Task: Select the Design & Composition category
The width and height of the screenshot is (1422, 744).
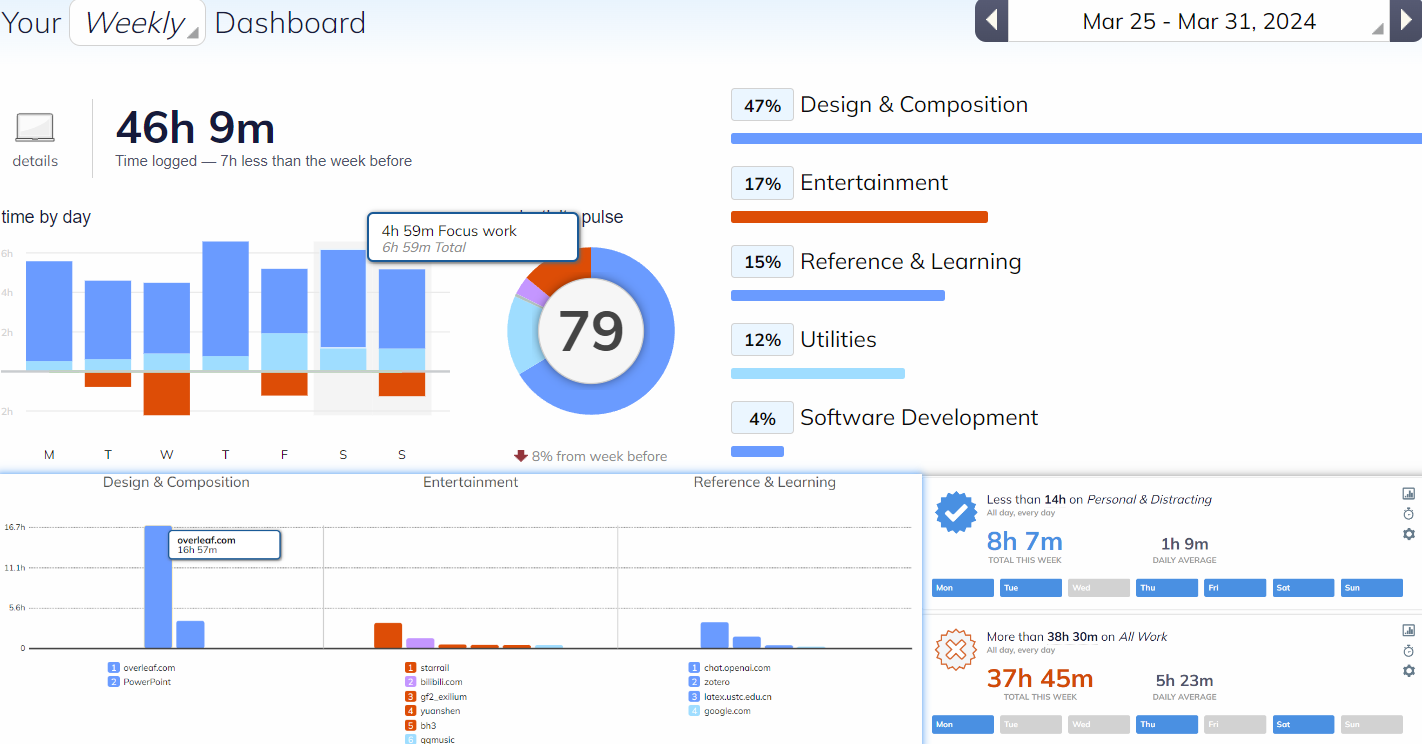Action: point(913,105)
